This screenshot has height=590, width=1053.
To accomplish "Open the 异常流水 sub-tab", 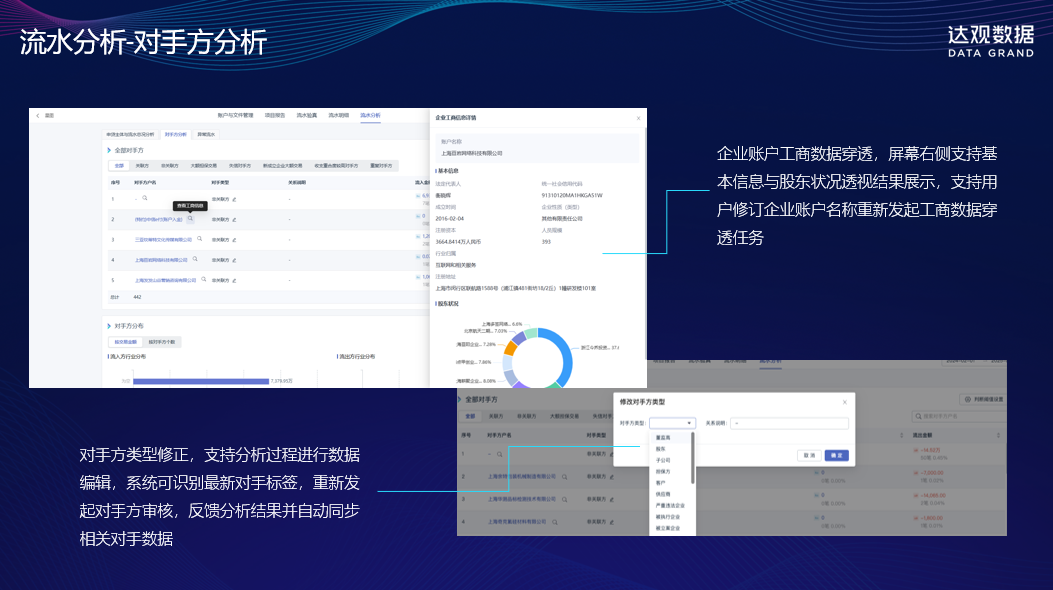I will (x=205, y=133).
